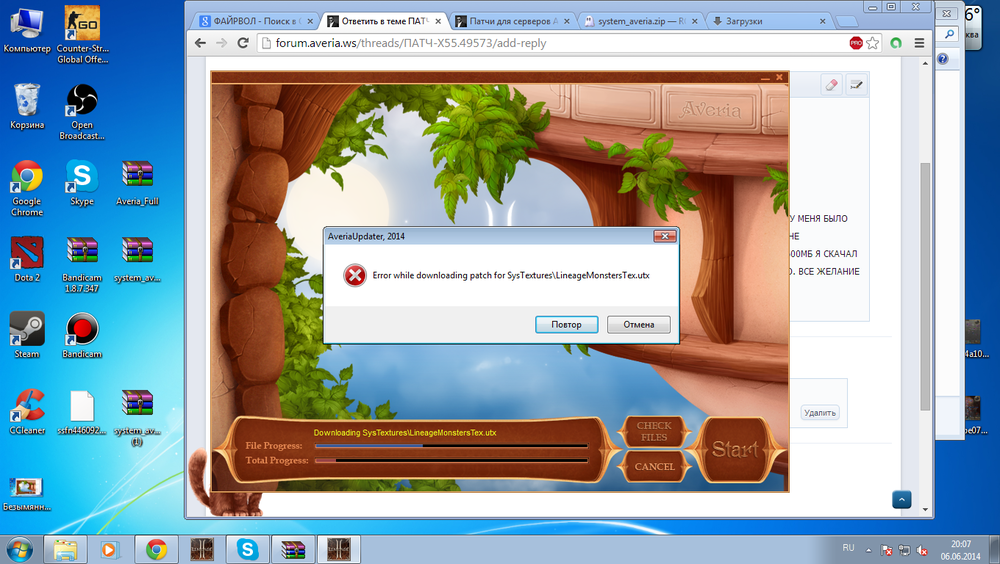Open the Chrome hamburger menu
This screenshot has width=1000, height=564.
(x=919, y=43)
